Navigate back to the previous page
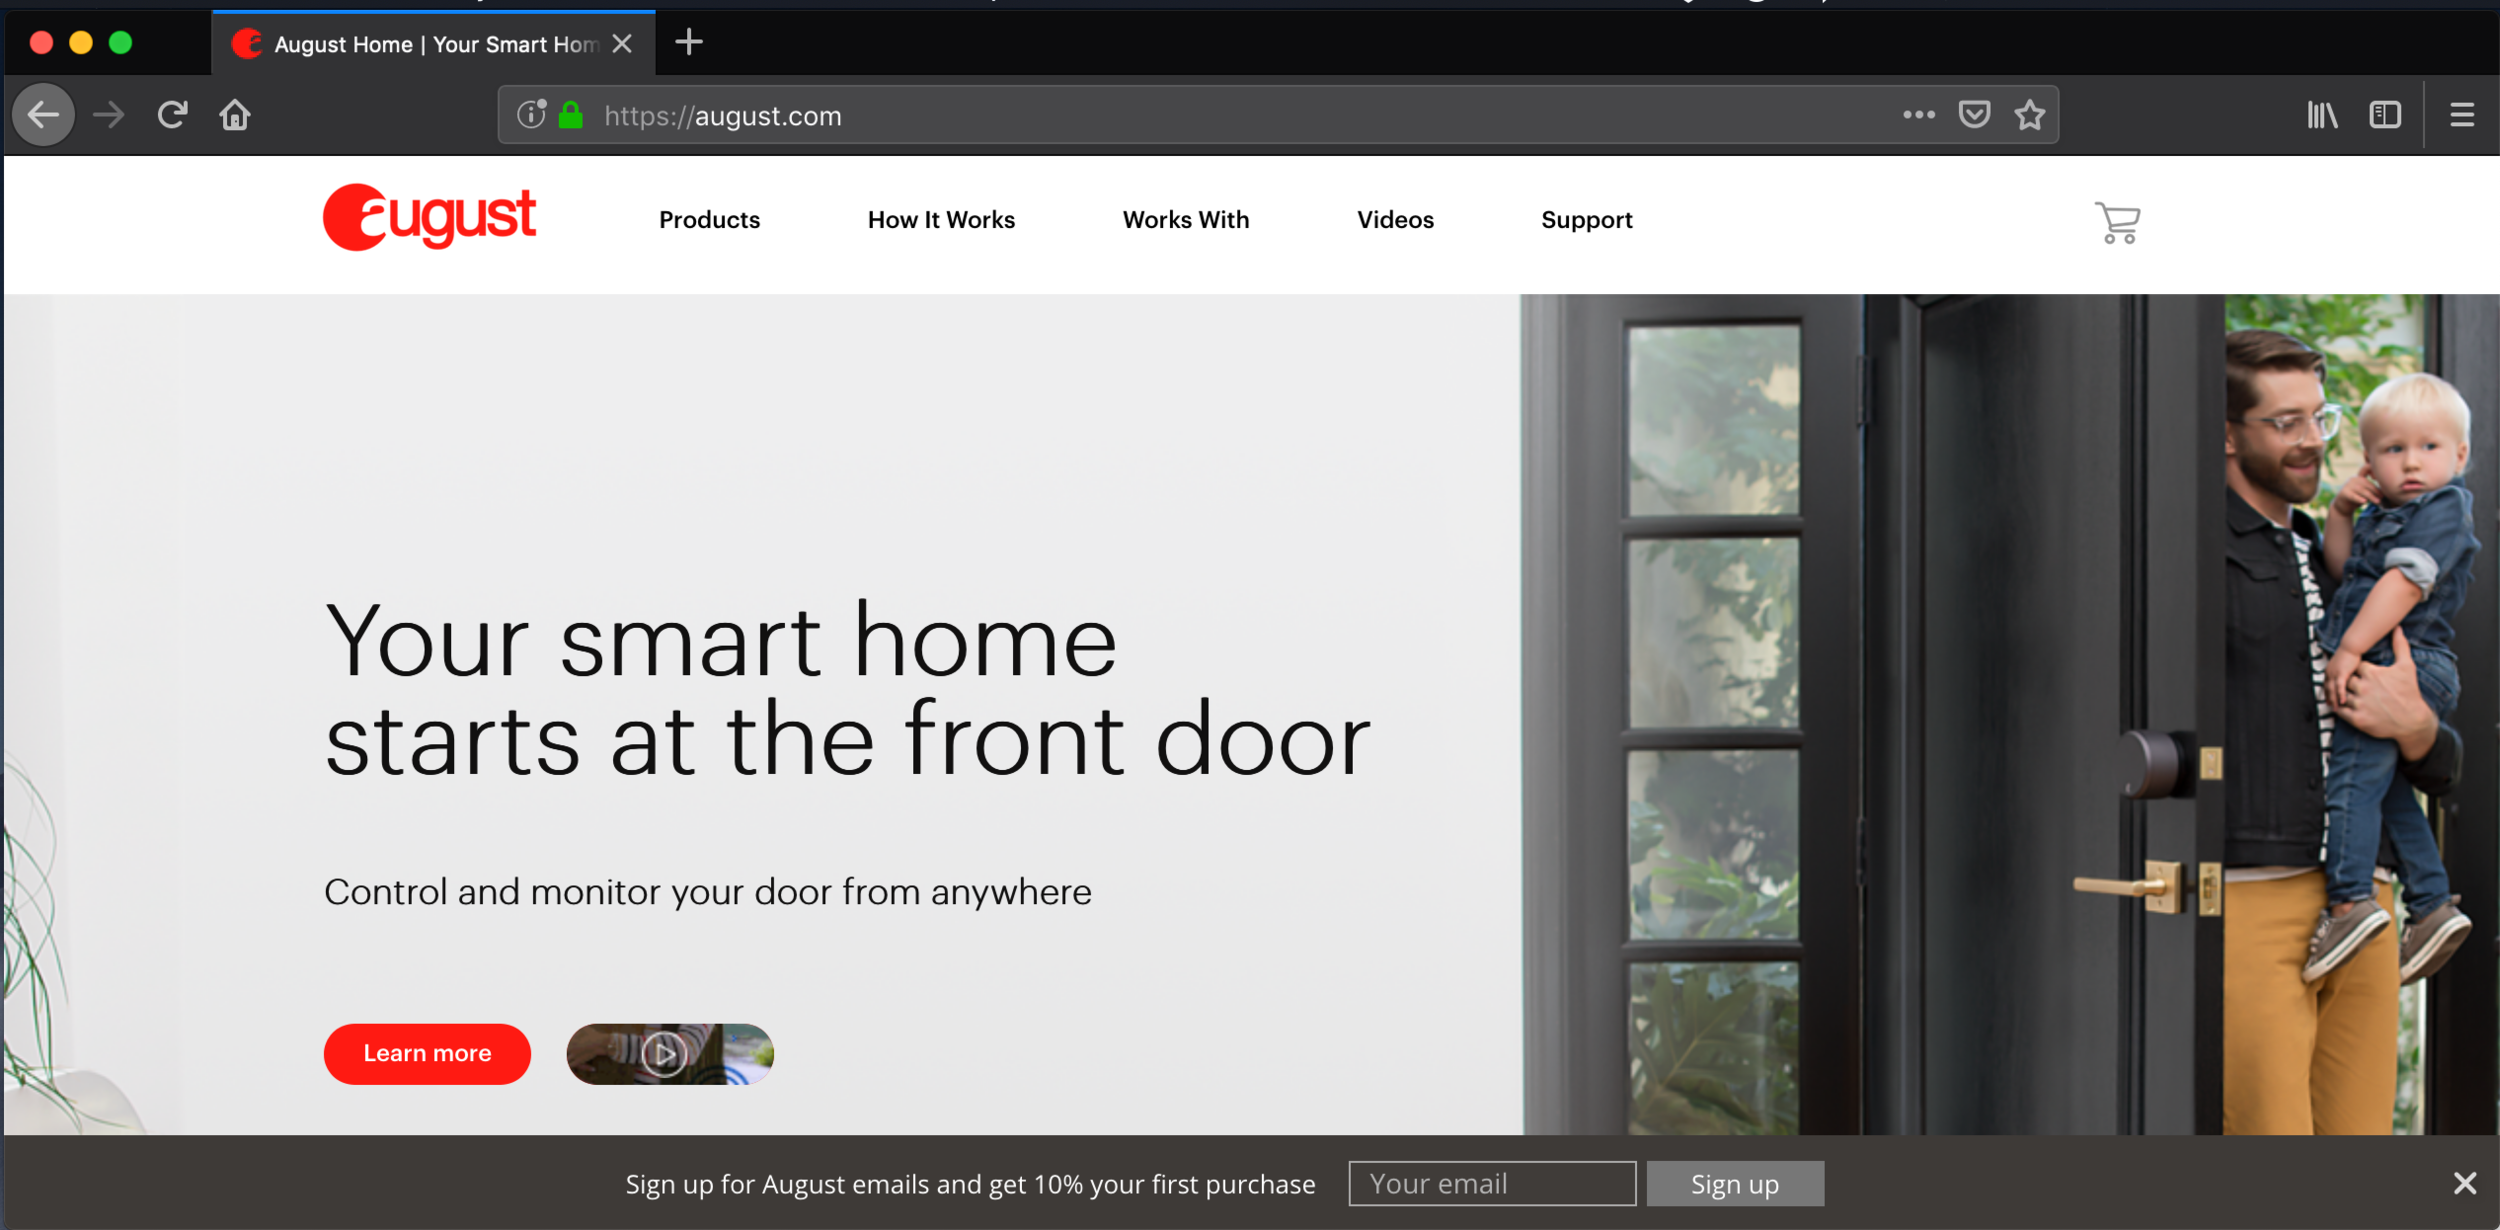 coord(43,114)
